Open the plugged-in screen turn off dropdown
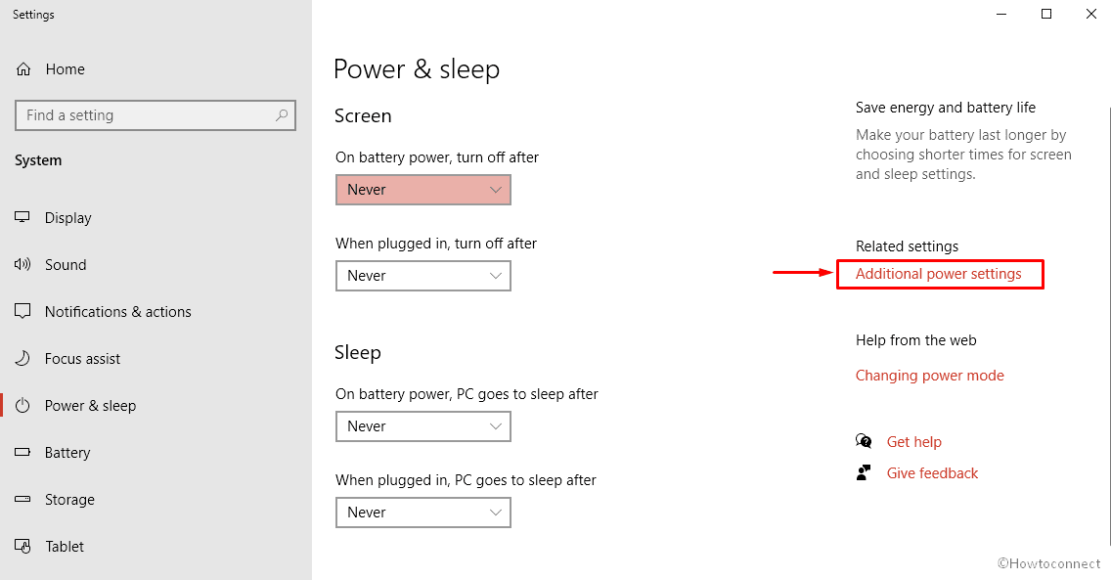 click(423, 275)
